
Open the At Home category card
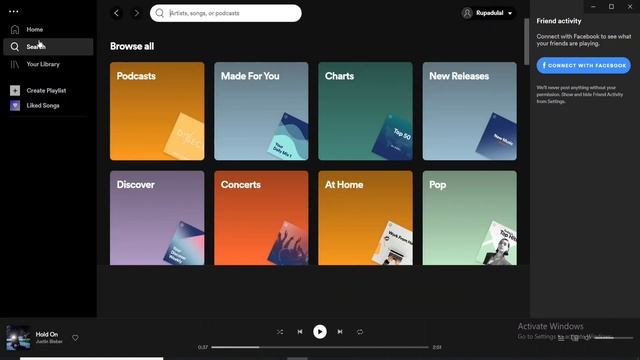pyautogui.click(x=365, y=218)
